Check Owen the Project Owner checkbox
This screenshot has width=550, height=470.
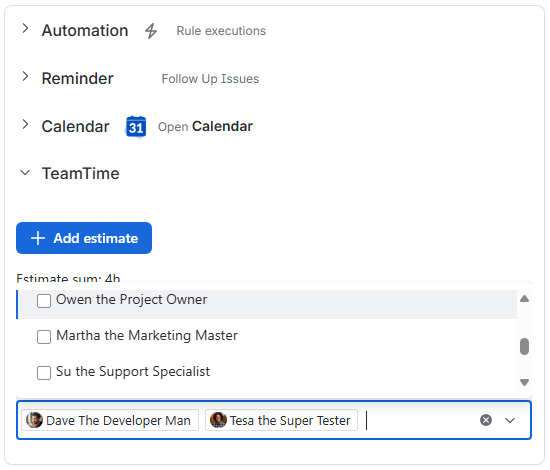[44, 301]
